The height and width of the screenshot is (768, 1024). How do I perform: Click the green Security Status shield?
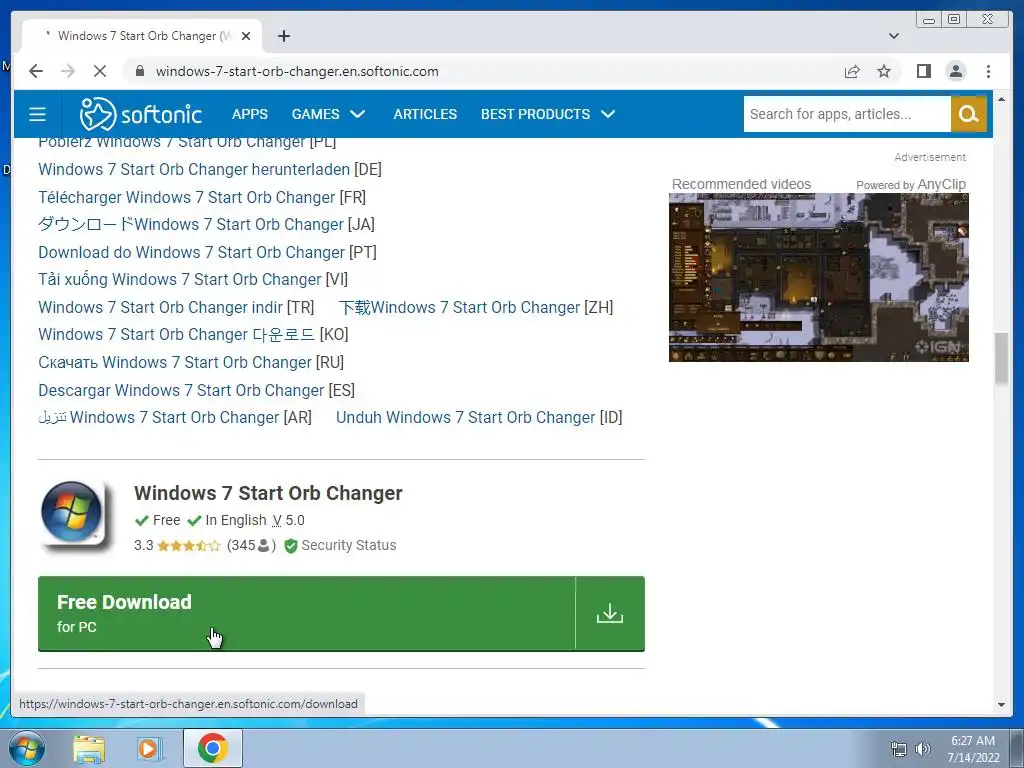(x=291, y=546)
